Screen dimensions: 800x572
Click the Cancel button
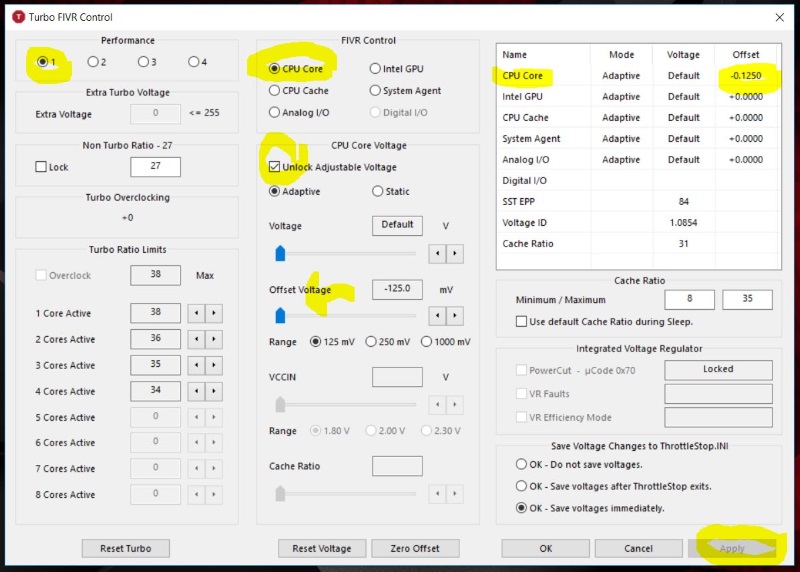(x=638, y=549)
